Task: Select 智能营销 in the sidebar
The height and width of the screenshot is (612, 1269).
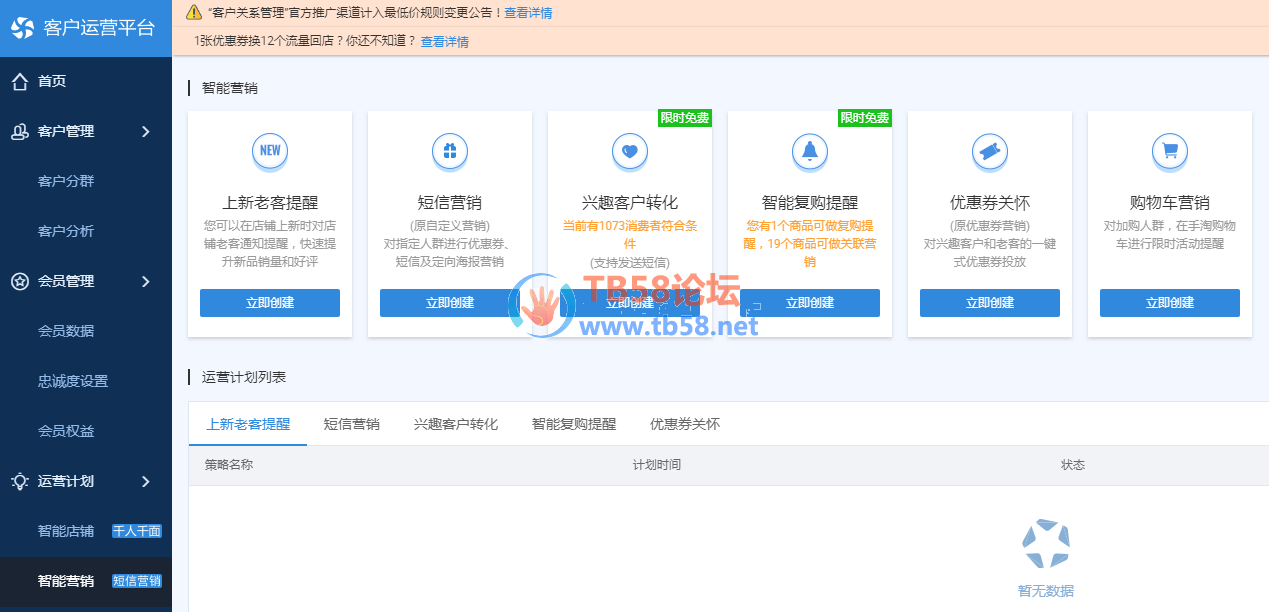Action: [66, 581]
